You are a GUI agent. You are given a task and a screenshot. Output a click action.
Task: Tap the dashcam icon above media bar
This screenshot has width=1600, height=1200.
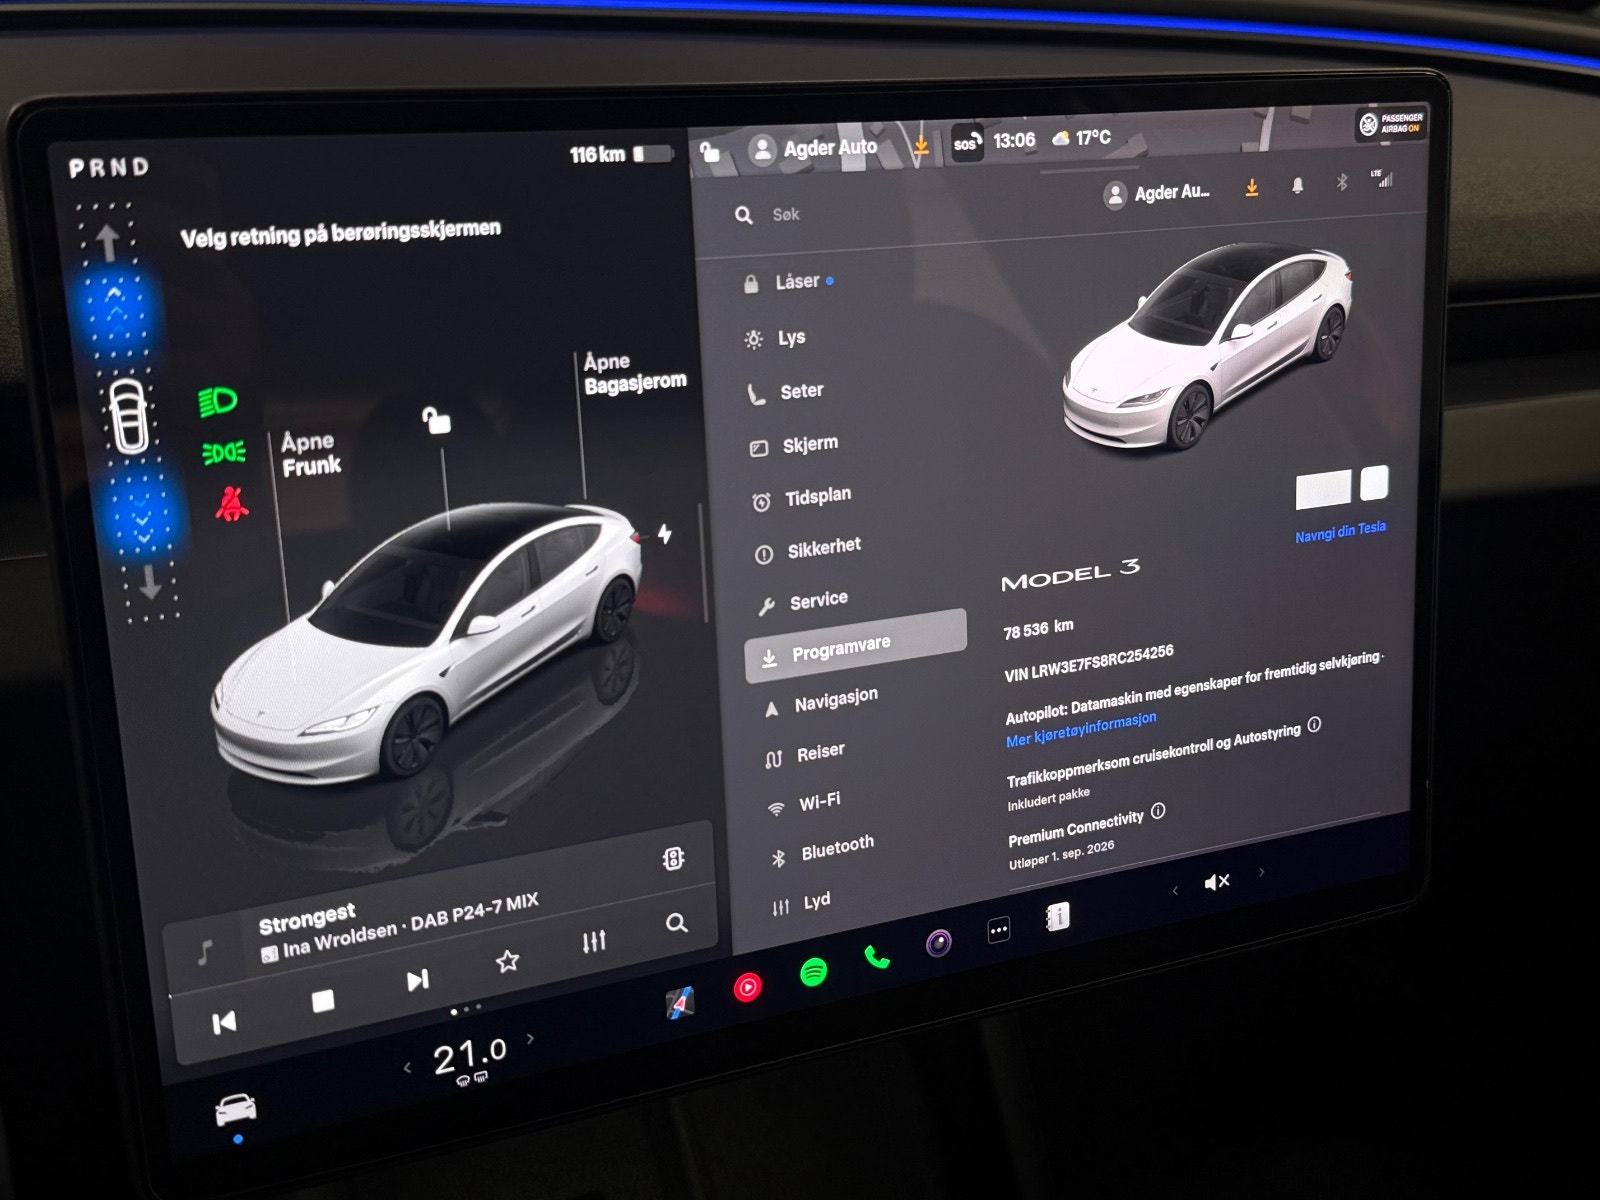674,858
